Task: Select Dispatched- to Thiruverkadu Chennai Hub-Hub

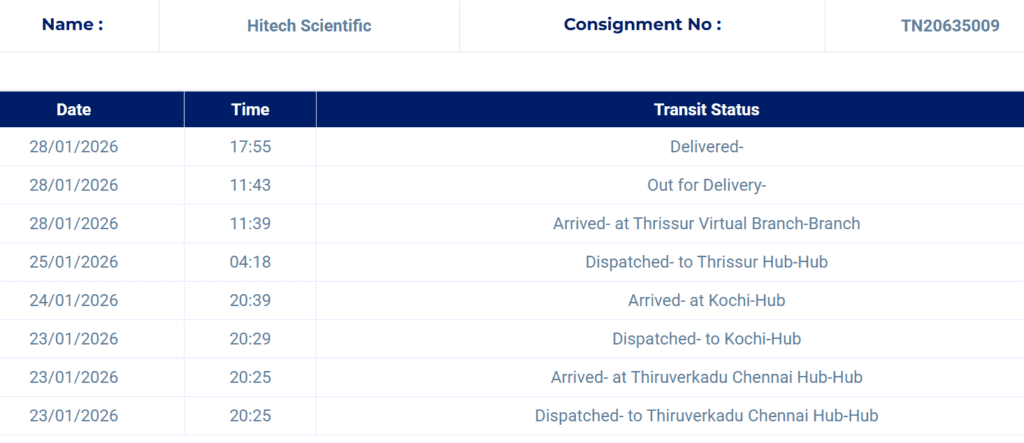Action: [x=706, y=415]
